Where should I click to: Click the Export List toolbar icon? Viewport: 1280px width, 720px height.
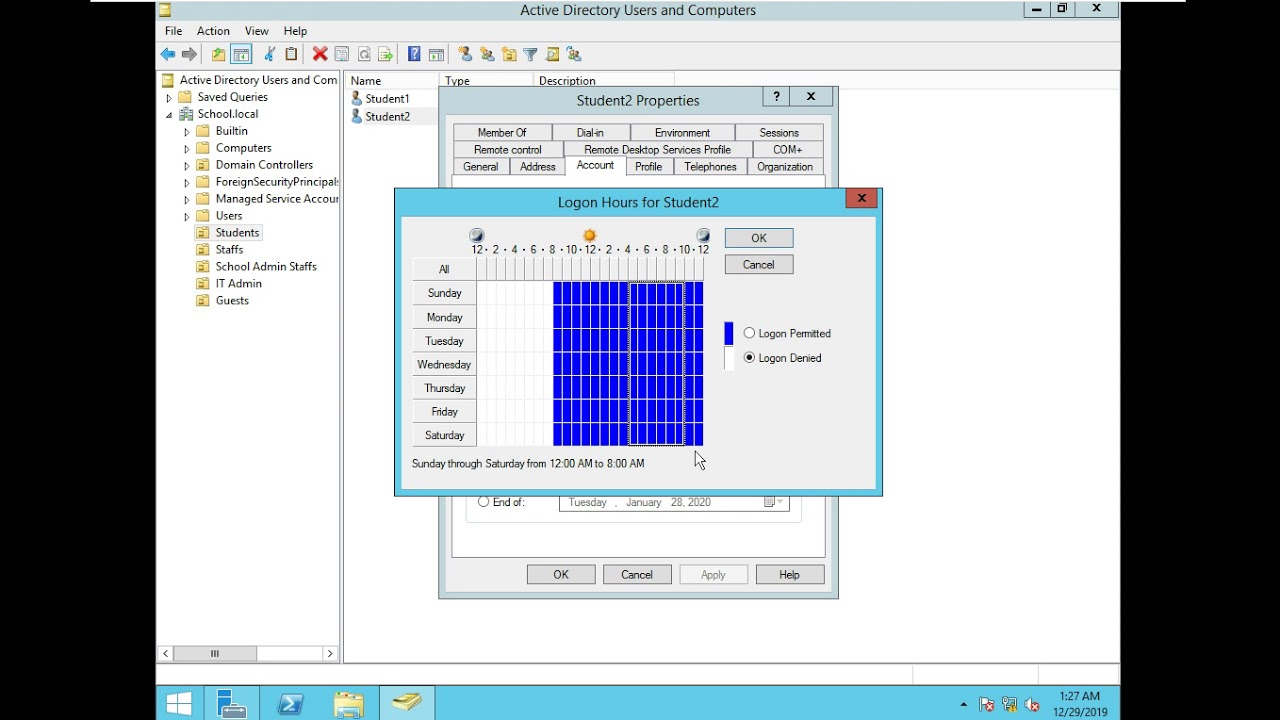pyautogui.click(x=385, y=54)
